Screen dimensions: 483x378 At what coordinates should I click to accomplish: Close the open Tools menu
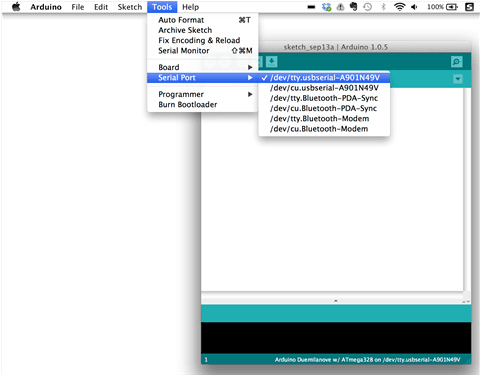point(162,7)
